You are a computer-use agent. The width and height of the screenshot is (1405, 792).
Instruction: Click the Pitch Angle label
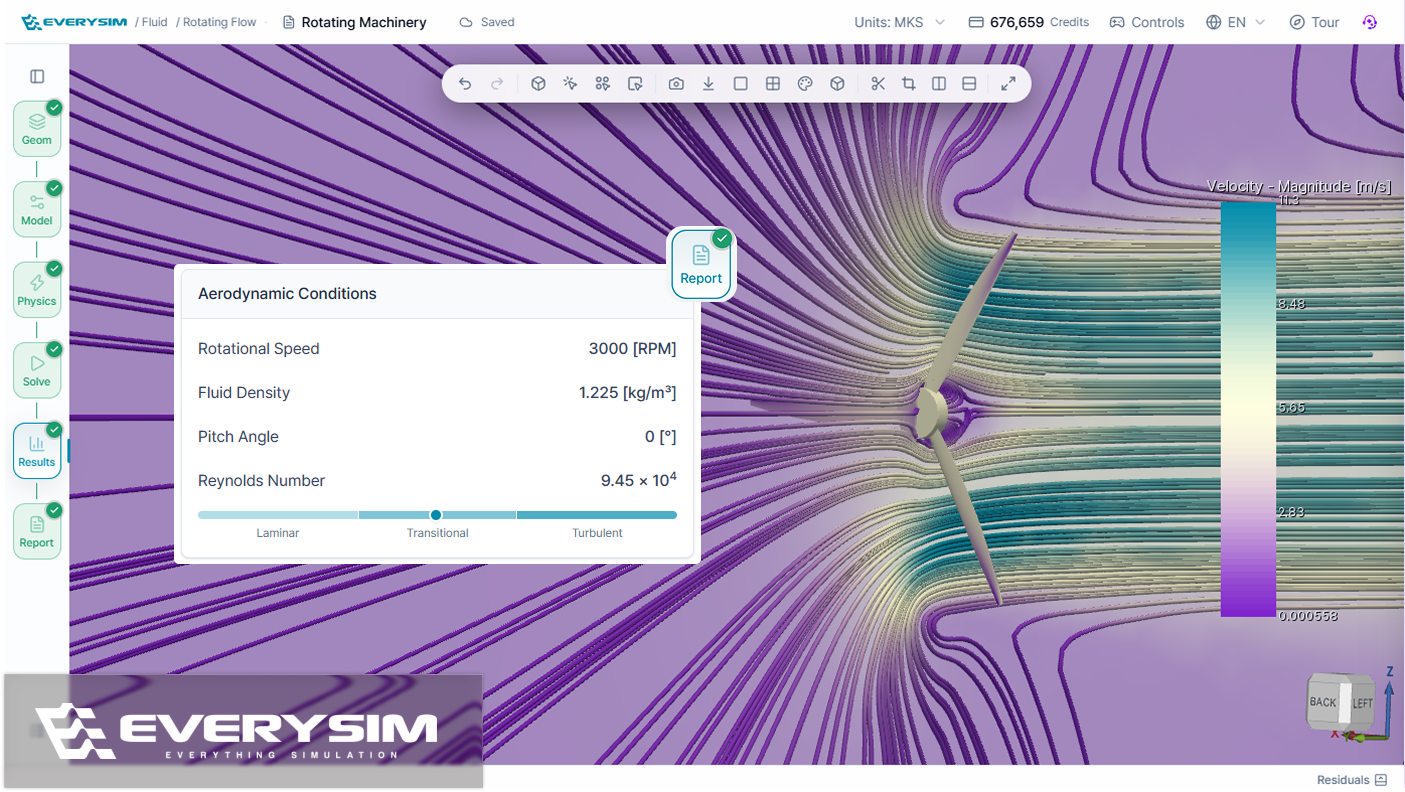pyautogui.click(x=238, y=437)
